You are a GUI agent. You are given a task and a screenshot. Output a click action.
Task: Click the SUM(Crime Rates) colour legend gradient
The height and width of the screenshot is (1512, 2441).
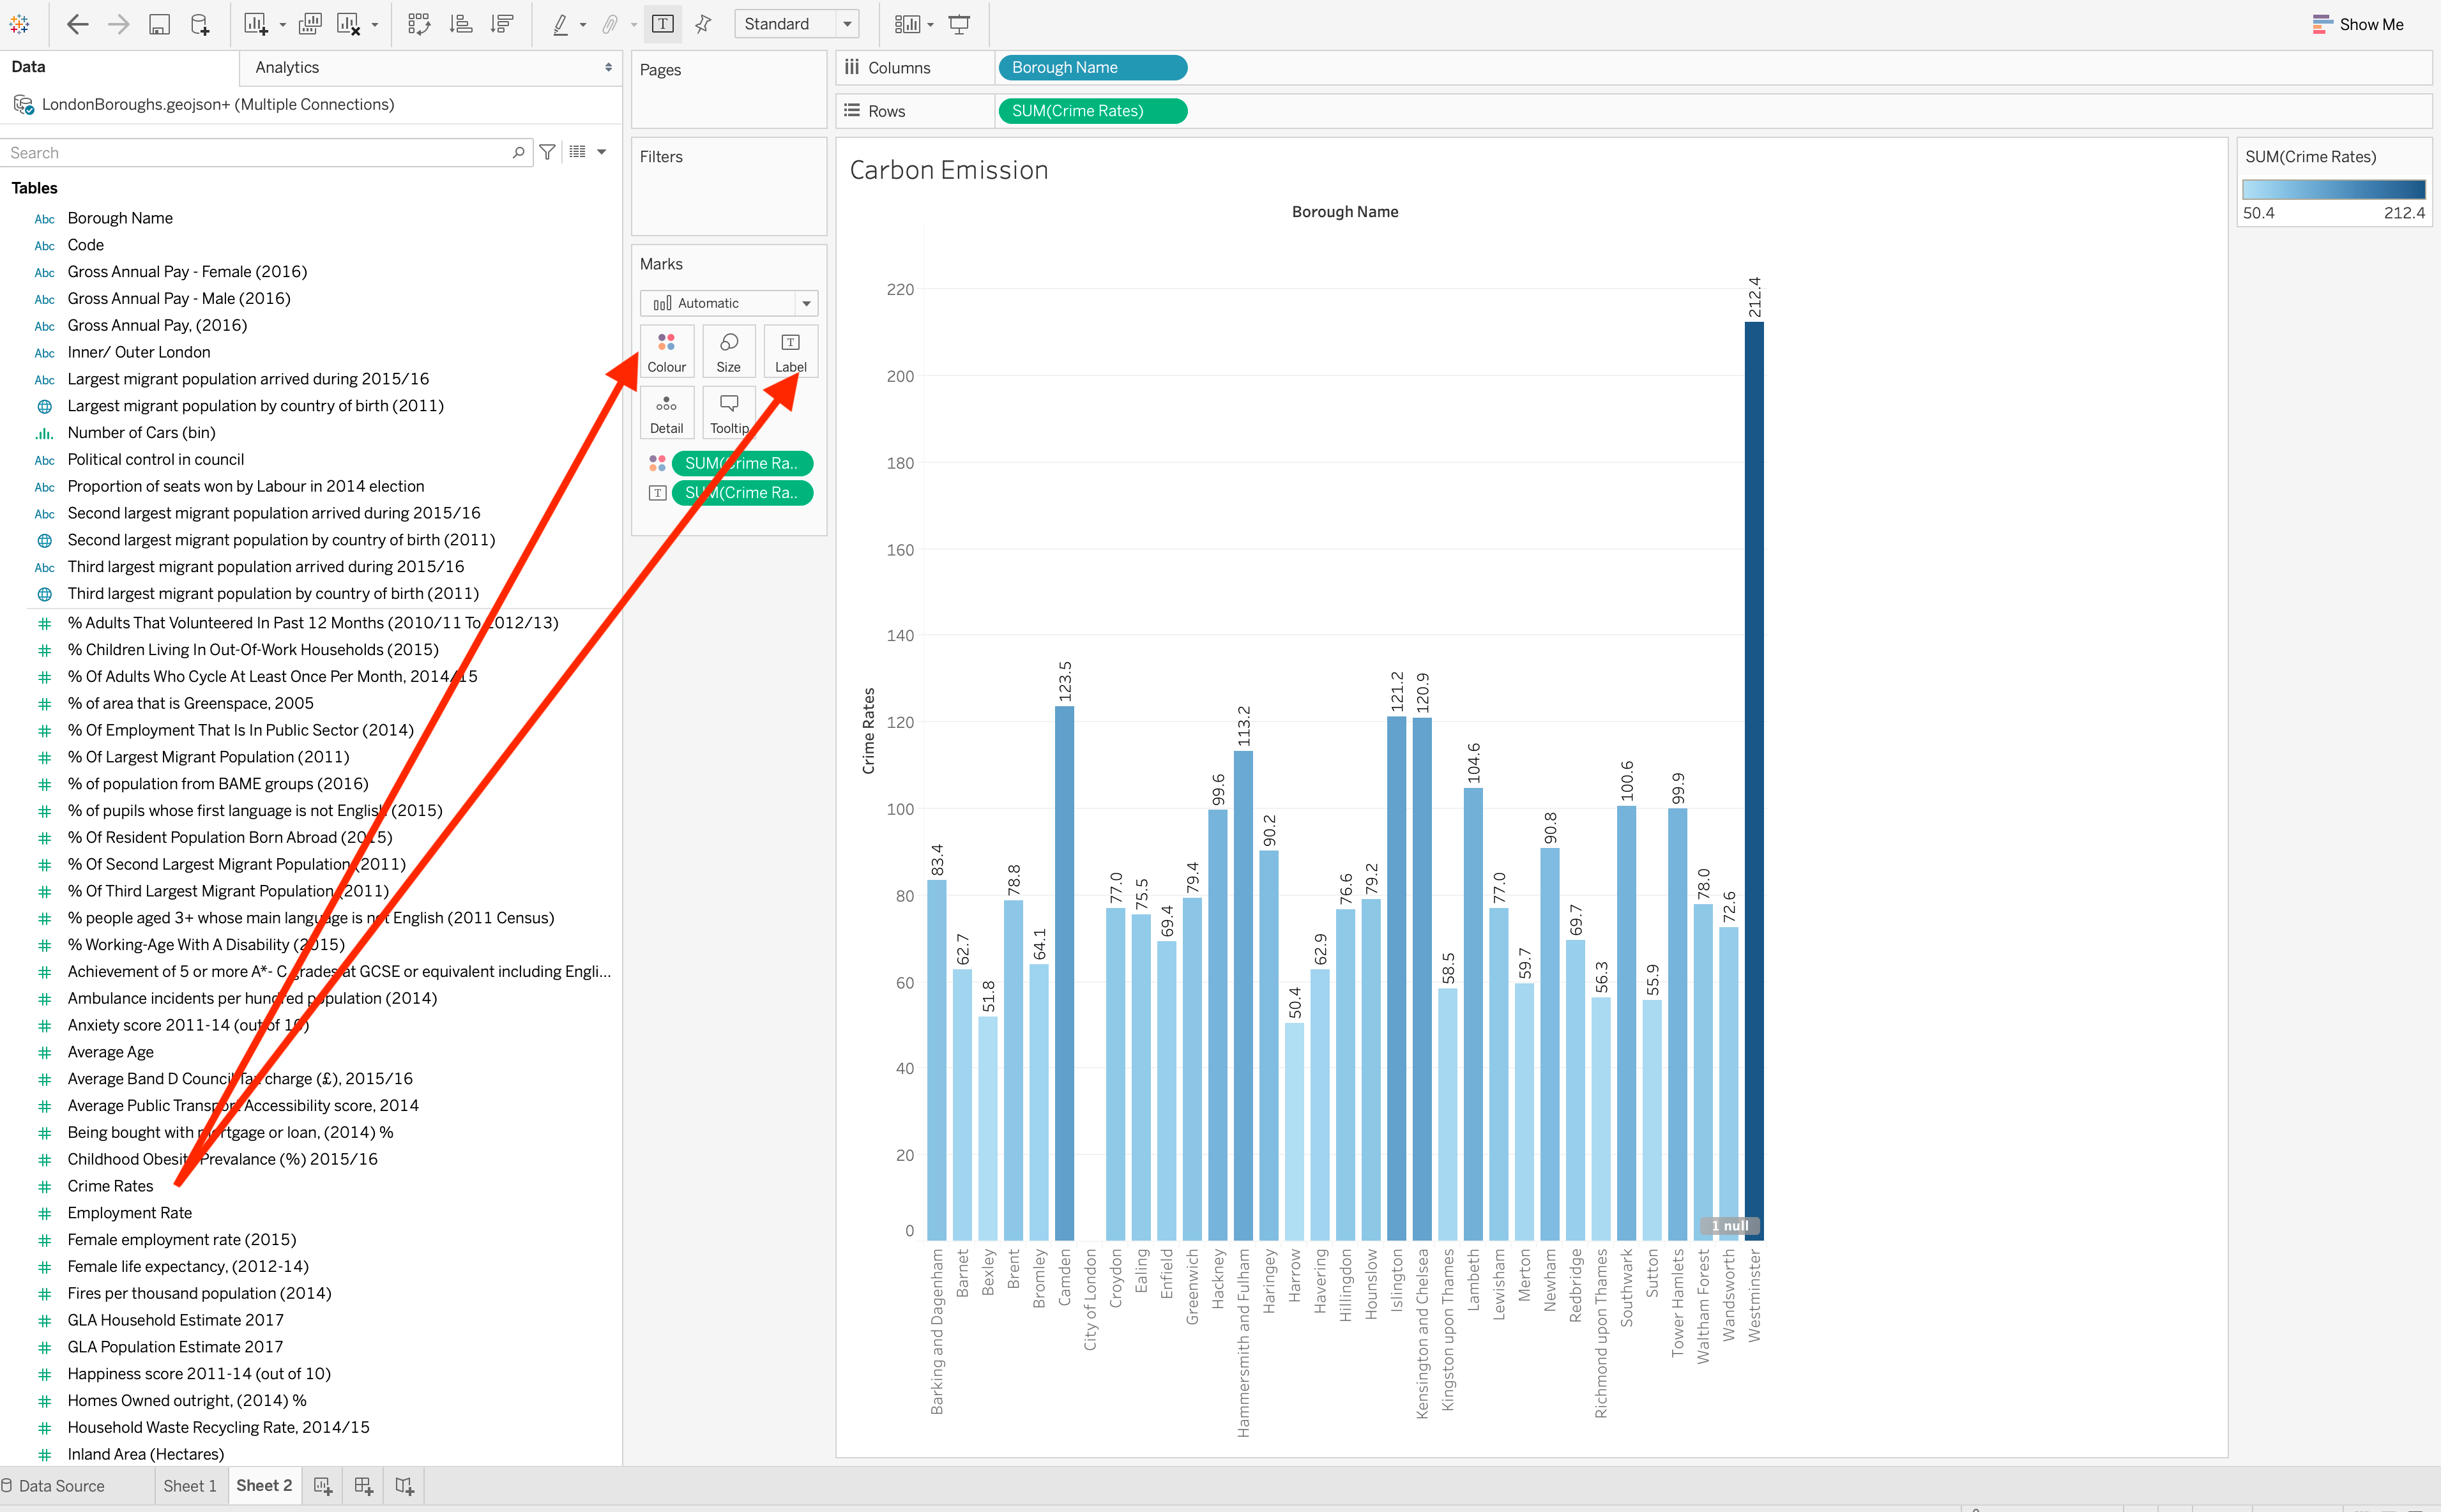tap(2333, 190)
